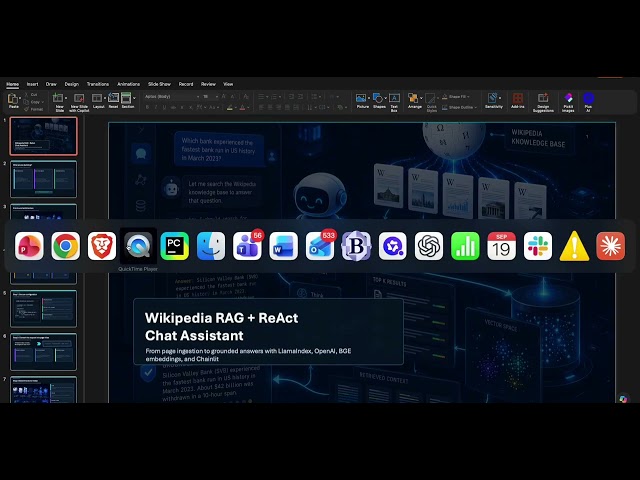640x480 pixels.
Task: Select Google Chrome in app switcher
Action: [65, 246]
